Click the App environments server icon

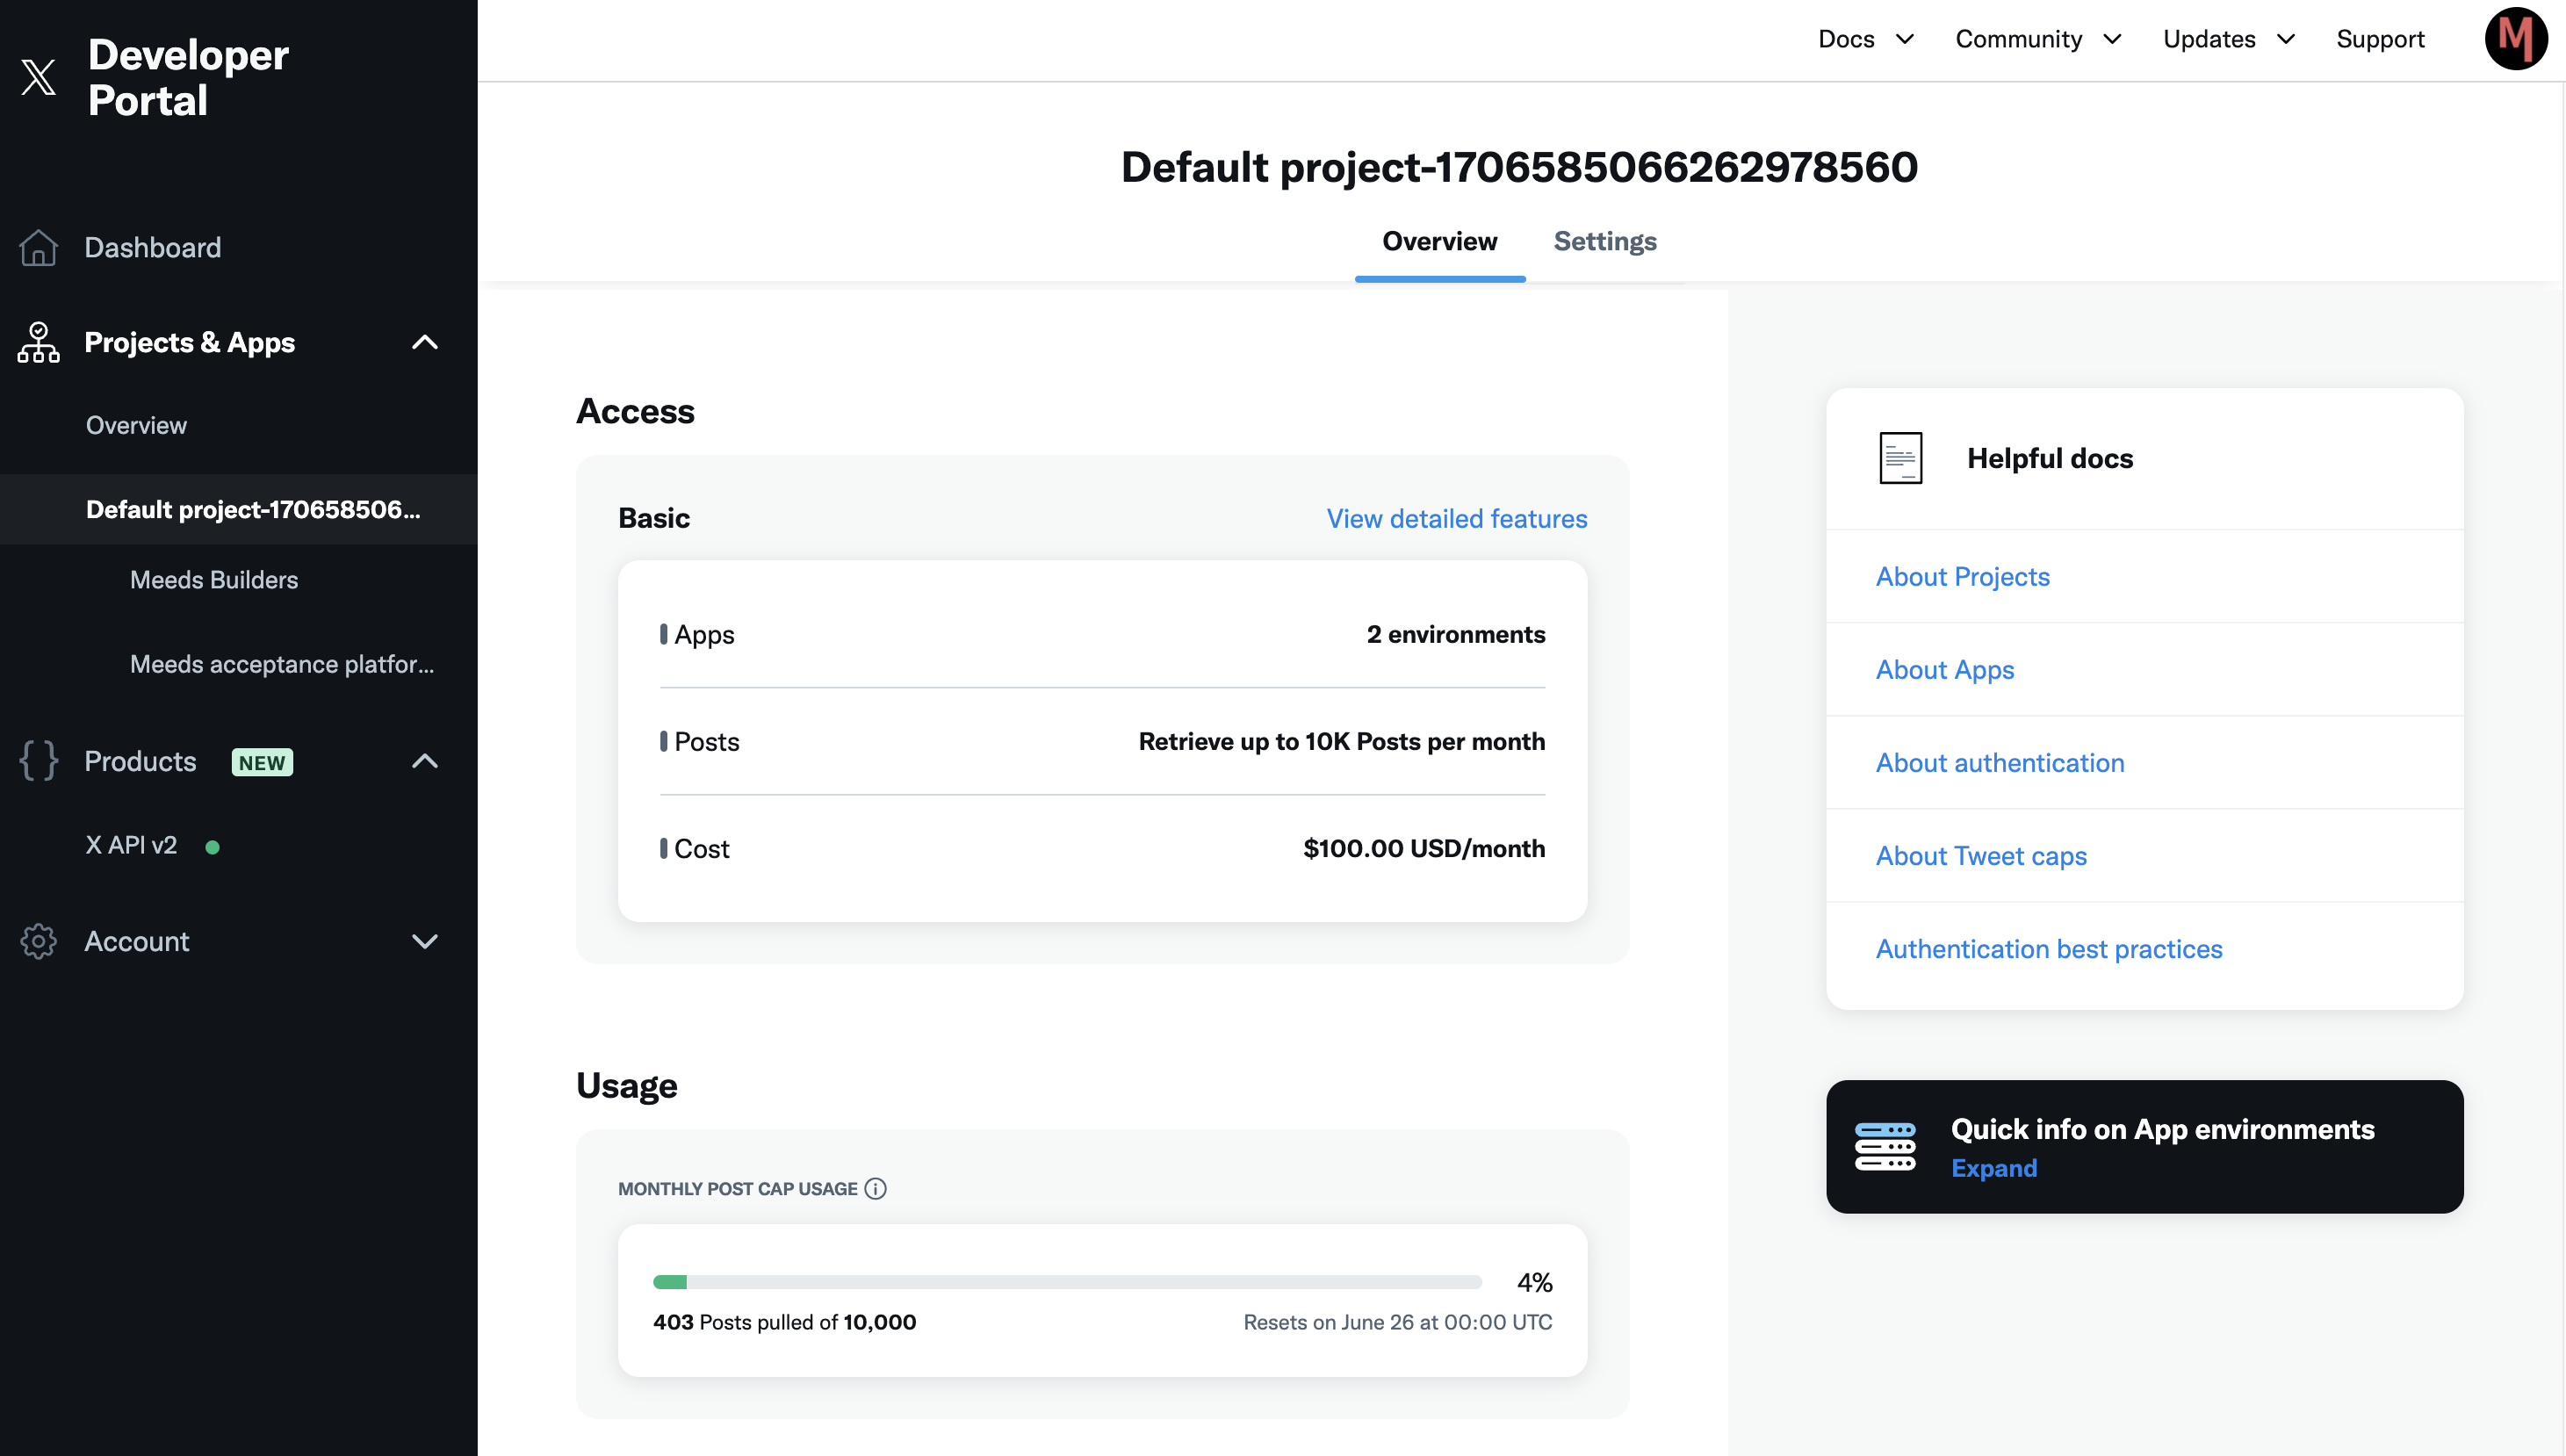[x=1885, y=1146]
